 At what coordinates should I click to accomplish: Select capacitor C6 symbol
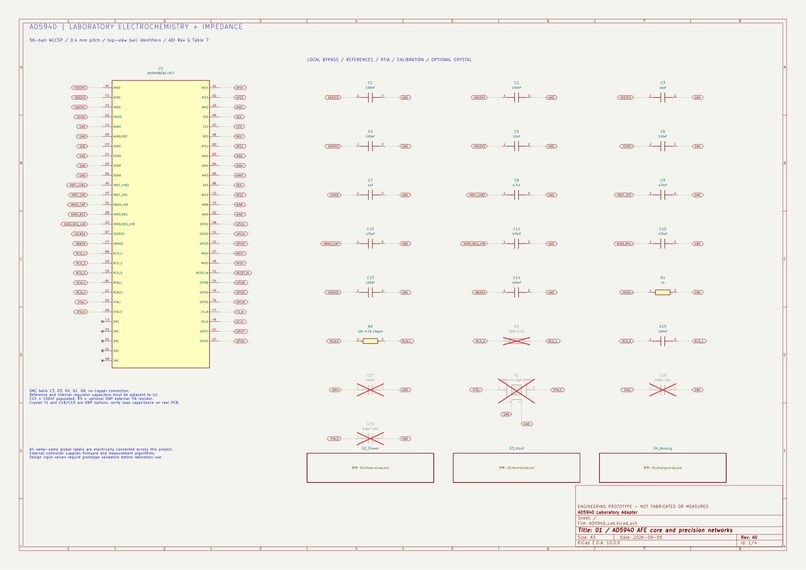pos(663,146)
